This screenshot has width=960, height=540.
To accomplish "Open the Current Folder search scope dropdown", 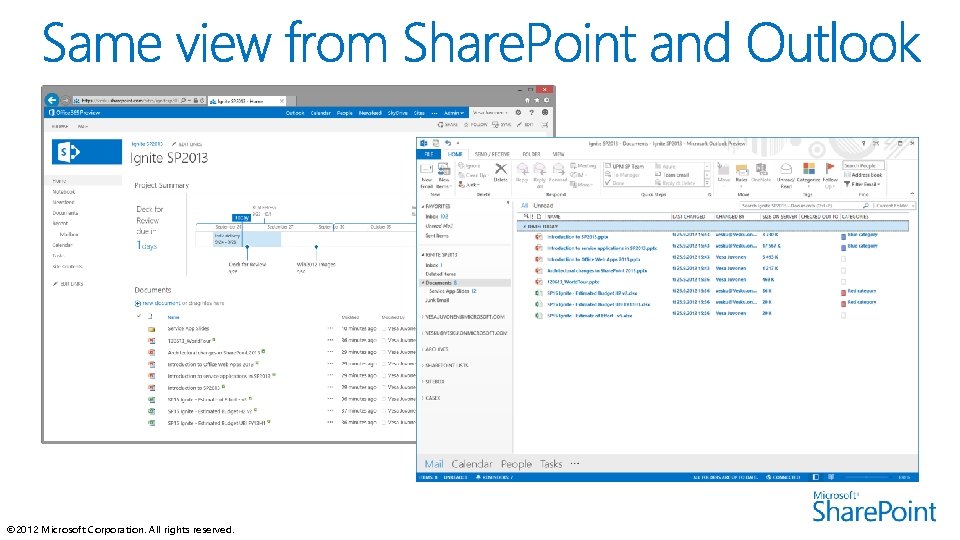I will (894, 206).
